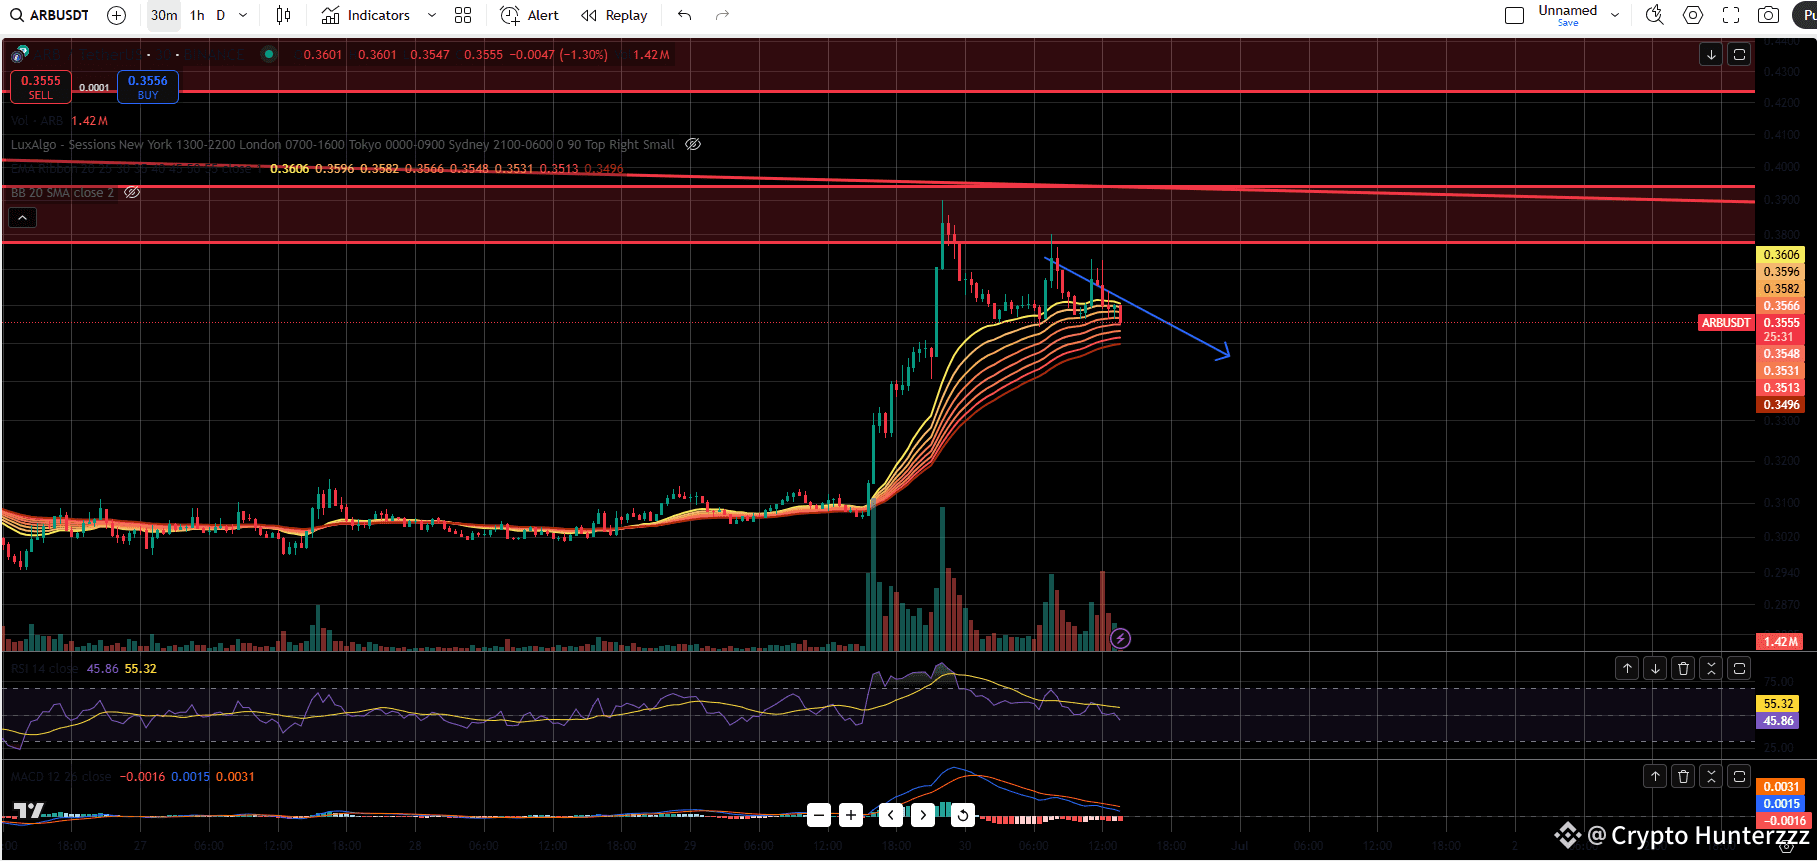The height and width of the screenshot is (861, 1817).
Task: Enter fullscreen mode
Action: point(1731,15)
